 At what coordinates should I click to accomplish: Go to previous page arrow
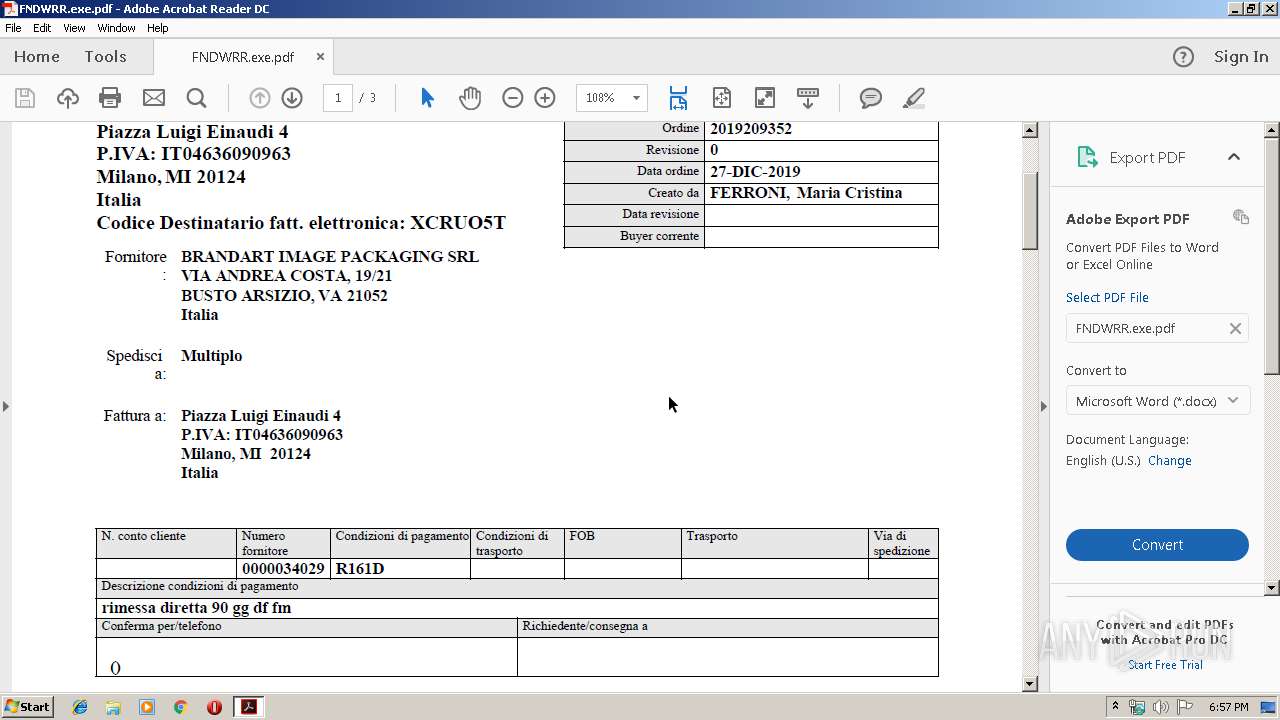260,98
